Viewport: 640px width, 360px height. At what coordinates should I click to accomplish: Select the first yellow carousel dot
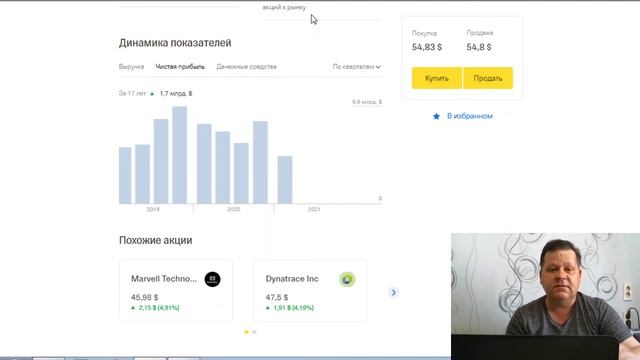click(x=246, y=332)
